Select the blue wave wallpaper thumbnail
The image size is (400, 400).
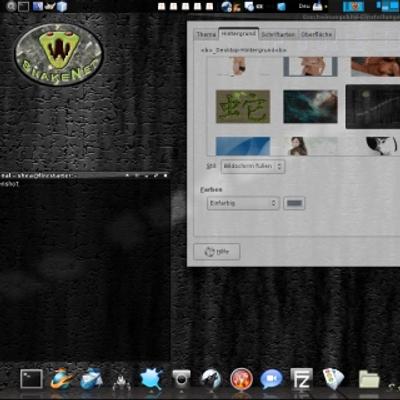[x=243, y=146]
